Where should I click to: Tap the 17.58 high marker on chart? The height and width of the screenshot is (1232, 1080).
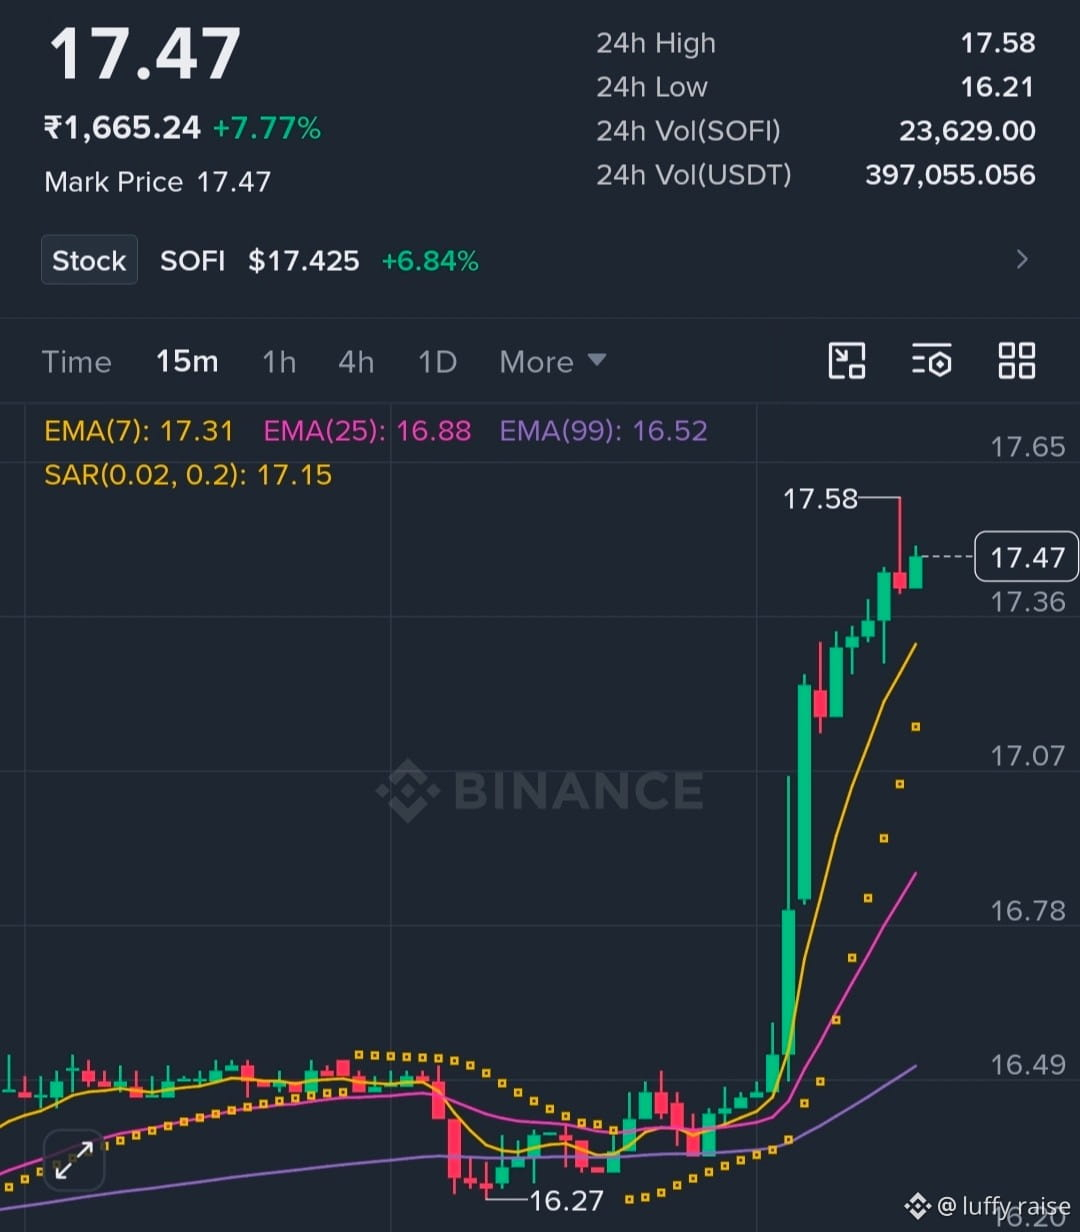click(820, 499)
